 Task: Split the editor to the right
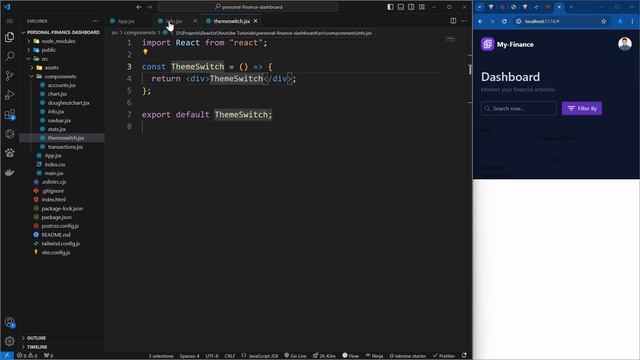(x=453, y=21)
